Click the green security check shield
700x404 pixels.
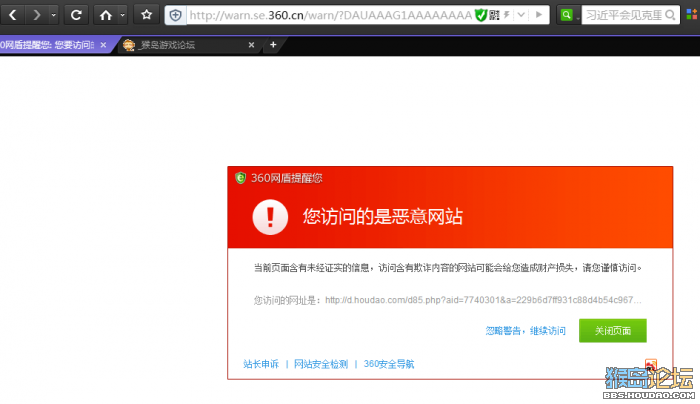(x=480, y=16)
